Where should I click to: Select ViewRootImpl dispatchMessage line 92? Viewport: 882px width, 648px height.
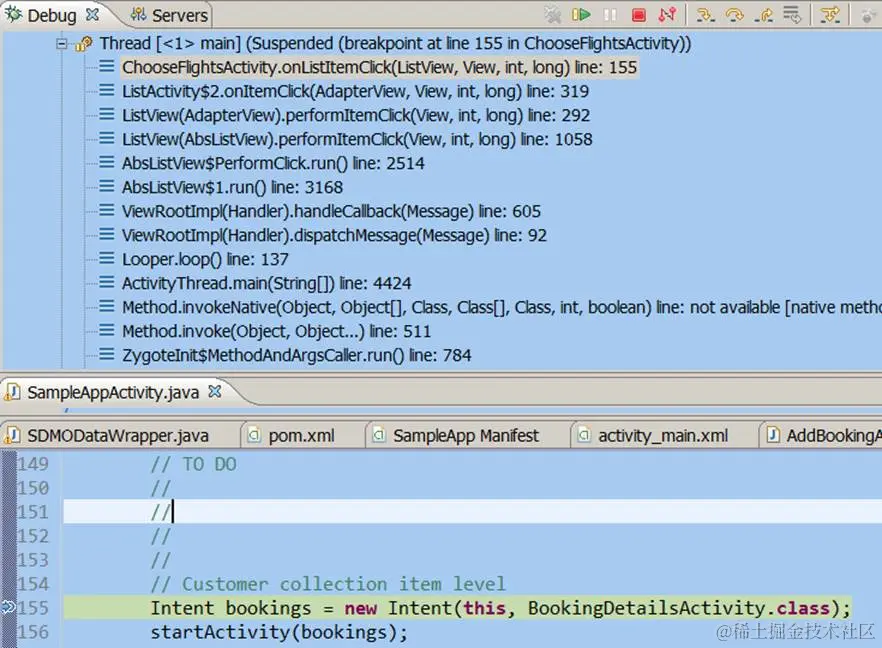[334, 235]
